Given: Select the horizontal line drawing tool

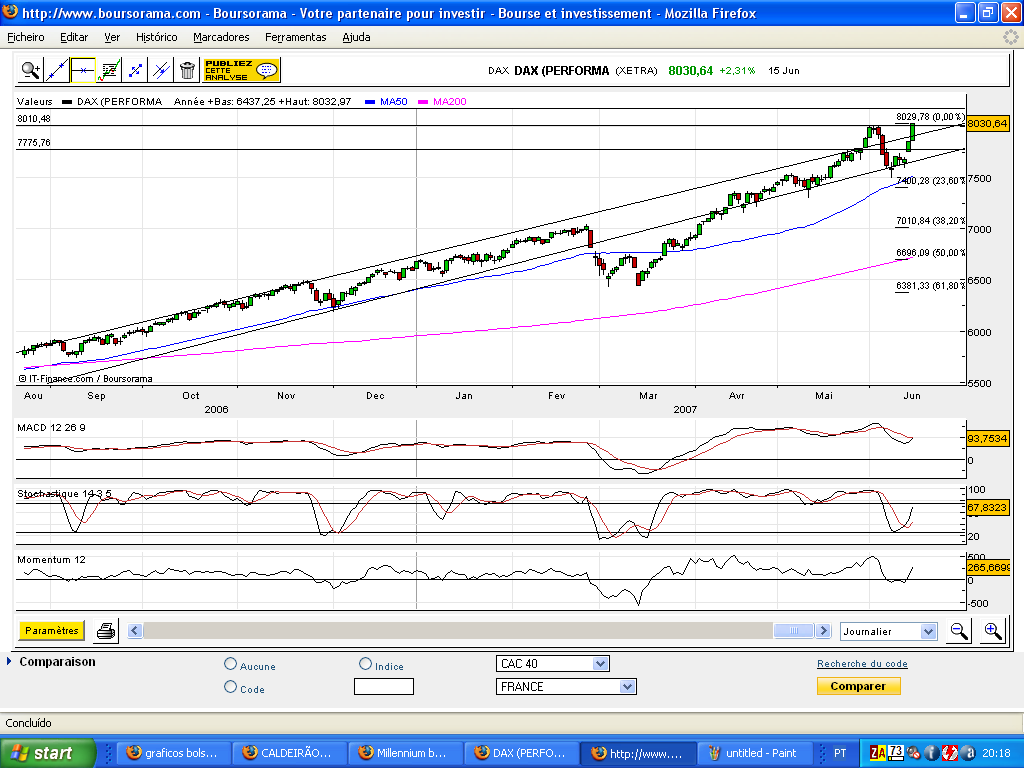Looking at the screenshot, I should (x=83, y=72).
